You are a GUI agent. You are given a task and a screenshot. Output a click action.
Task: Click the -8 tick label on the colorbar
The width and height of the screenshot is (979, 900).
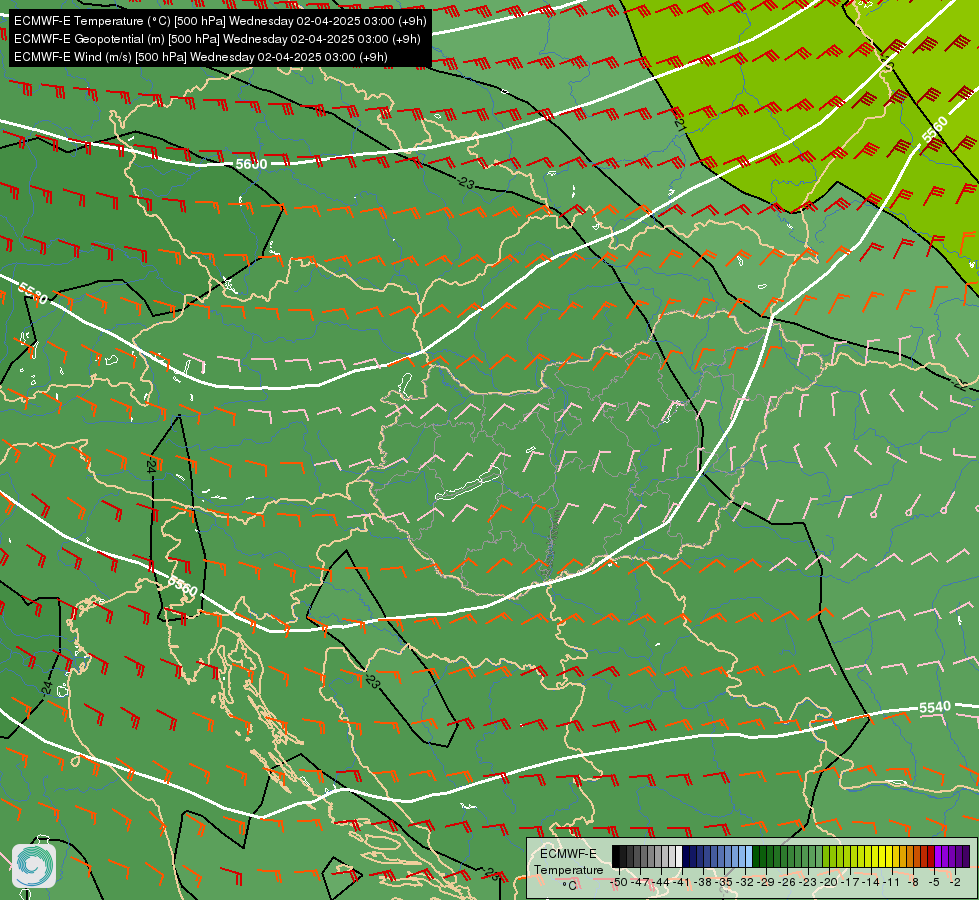point(913,882)
